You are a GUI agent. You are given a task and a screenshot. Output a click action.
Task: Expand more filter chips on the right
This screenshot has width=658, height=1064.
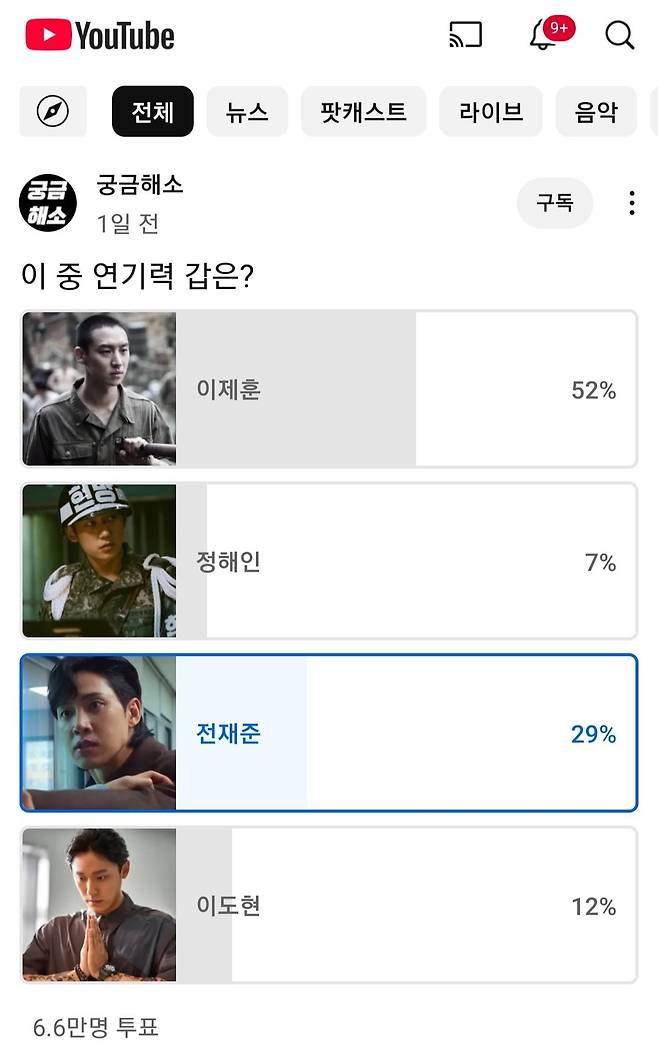pyautogui.click(x=652, y=112)
